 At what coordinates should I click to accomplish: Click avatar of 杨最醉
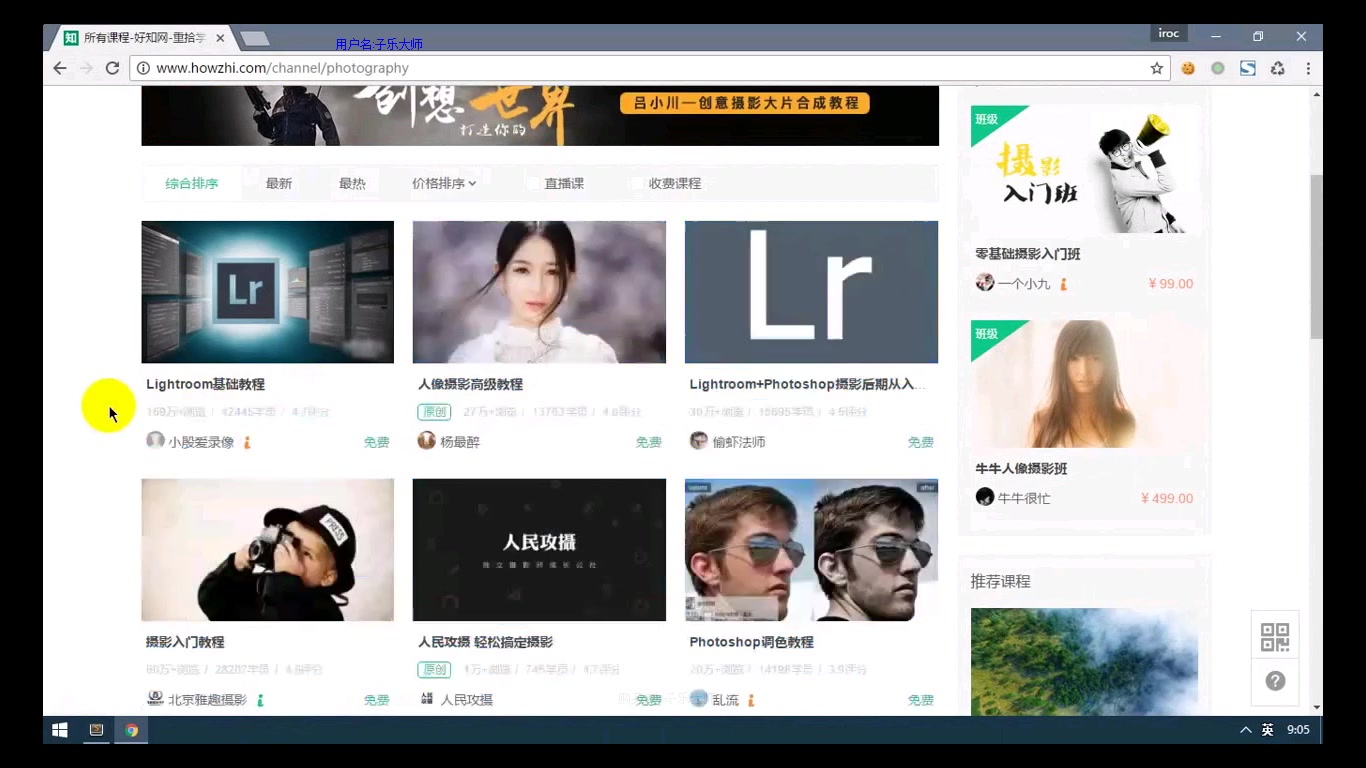tap(427, 441)
